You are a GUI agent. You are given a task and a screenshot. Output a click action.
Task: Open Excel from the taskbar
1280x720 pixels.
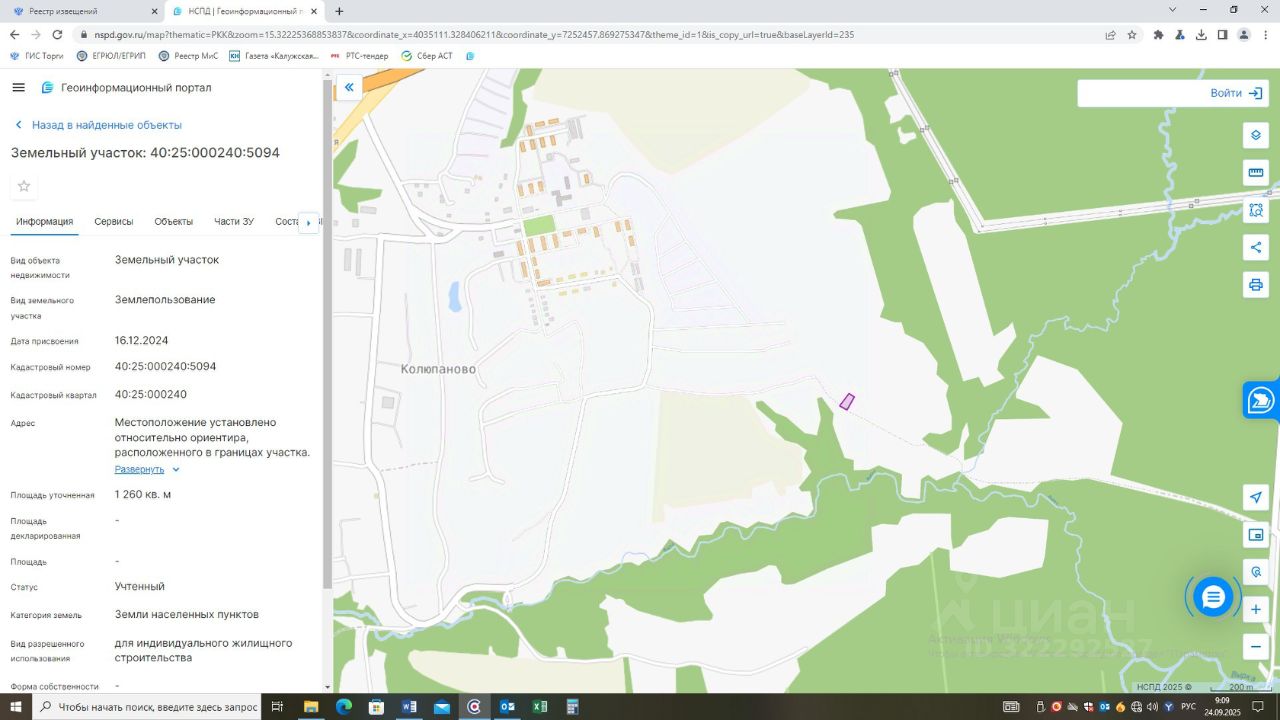[539, 707]
